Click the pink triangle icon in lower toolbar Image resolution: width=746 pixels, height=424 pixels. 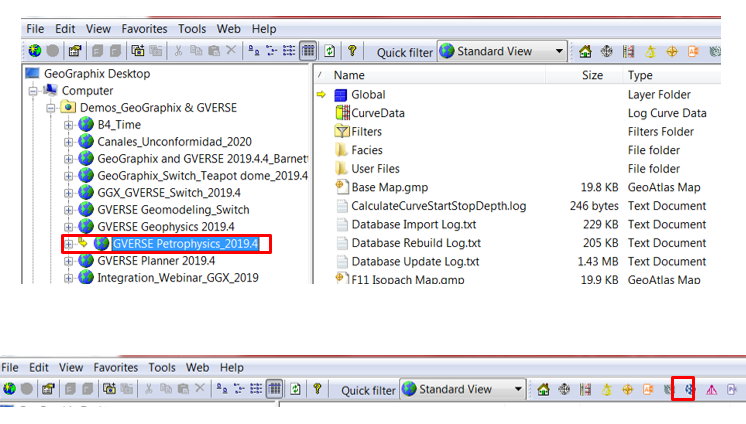[x=711, y=390]
